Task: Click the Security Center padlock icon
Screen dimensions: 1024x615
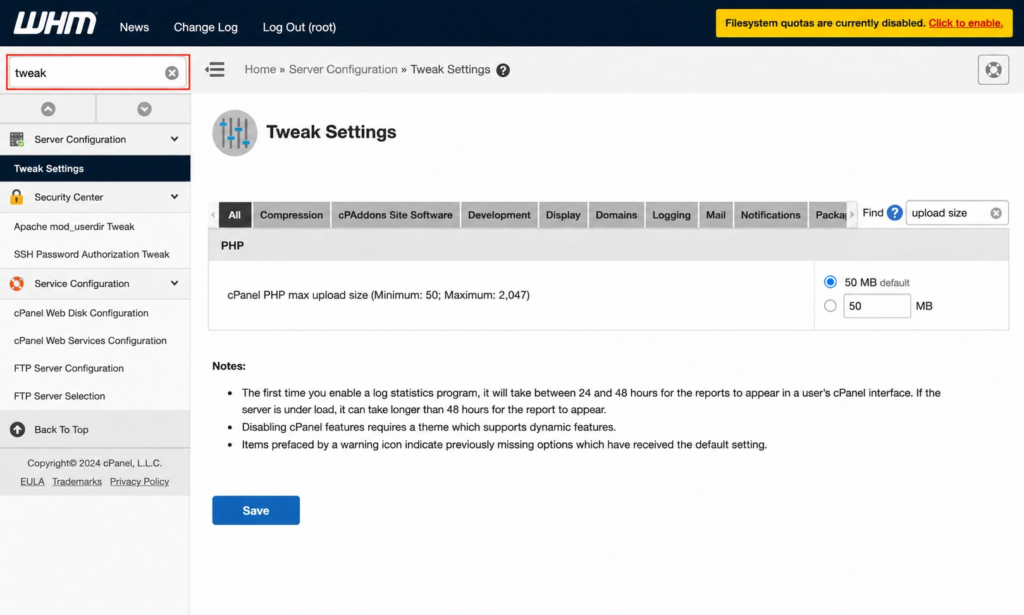Action: click(x=17, y=197)
